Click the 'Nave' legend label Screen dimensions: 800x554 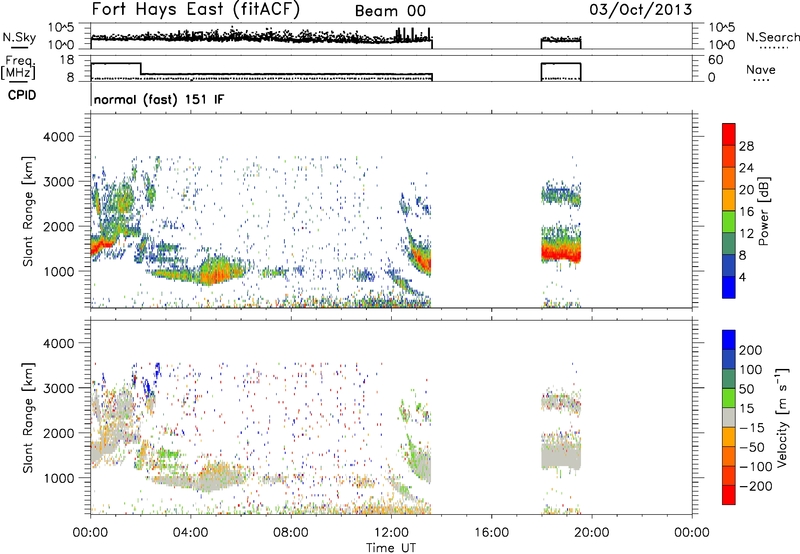click(761, 69)
